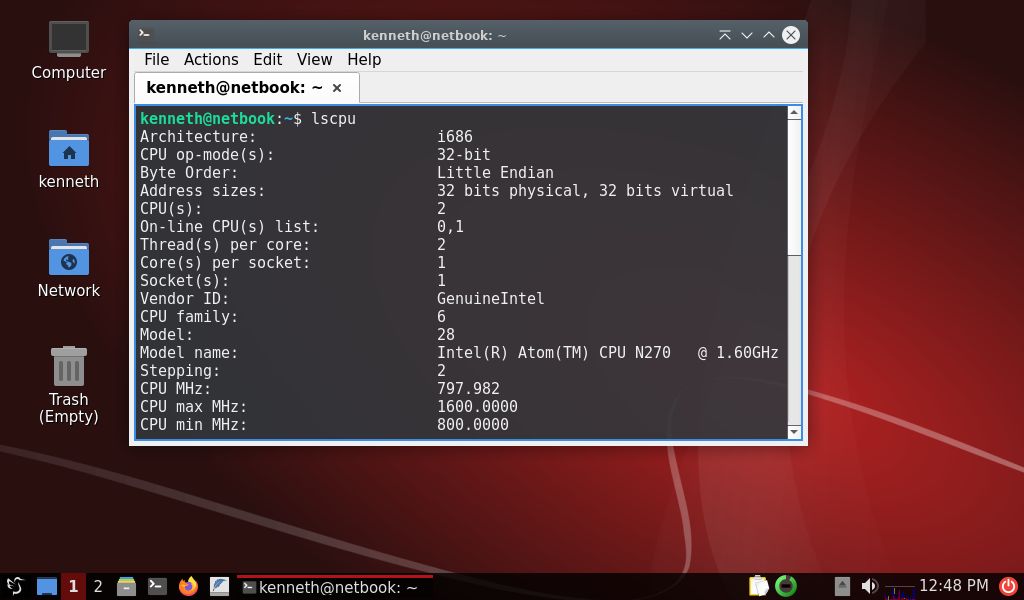1024x600 pixels.
Task: Open the application launcher menu in the panel
Action: [x=15, y=586]
